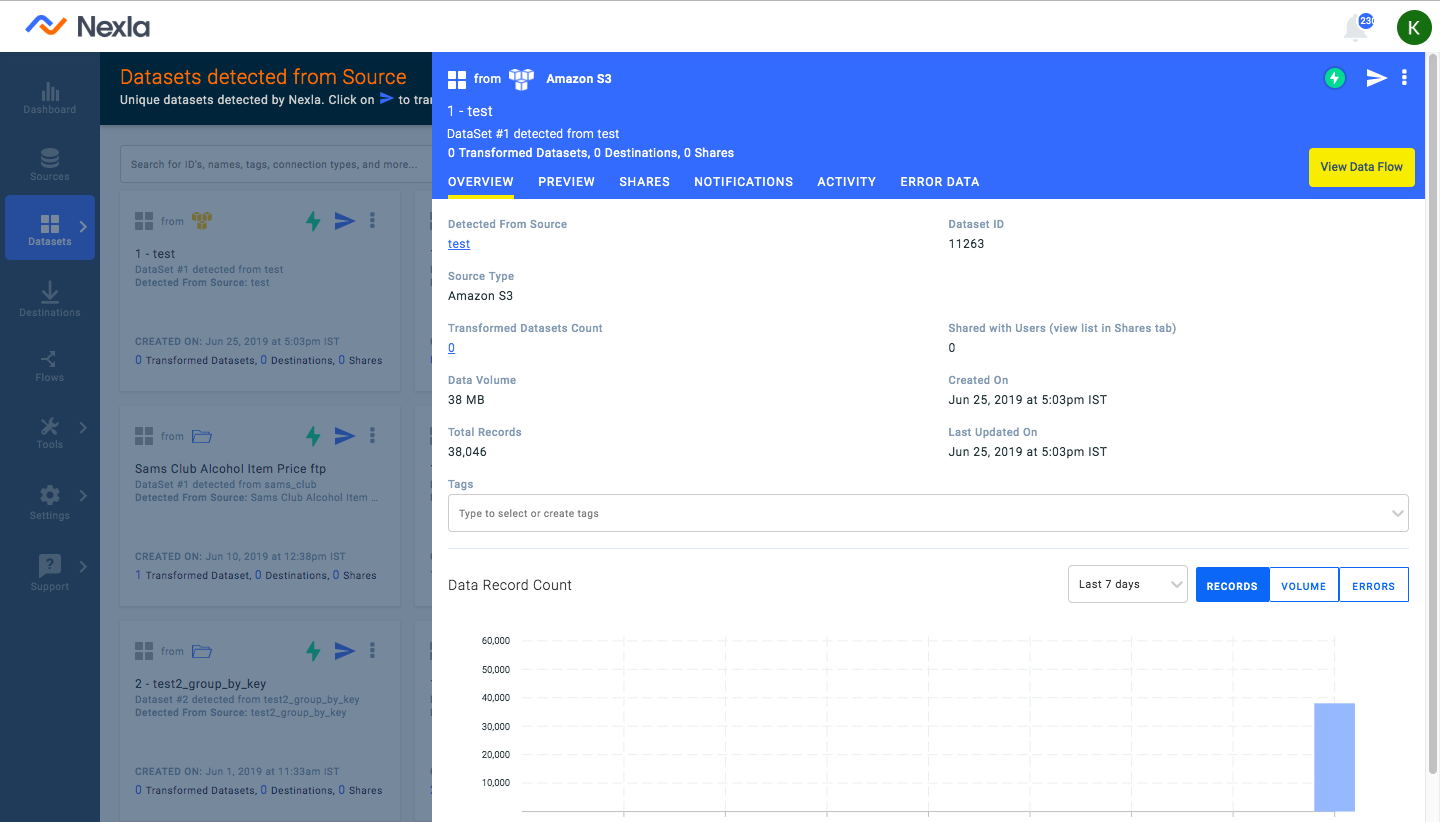Click the Nexla logo

[x=88, y=26]
